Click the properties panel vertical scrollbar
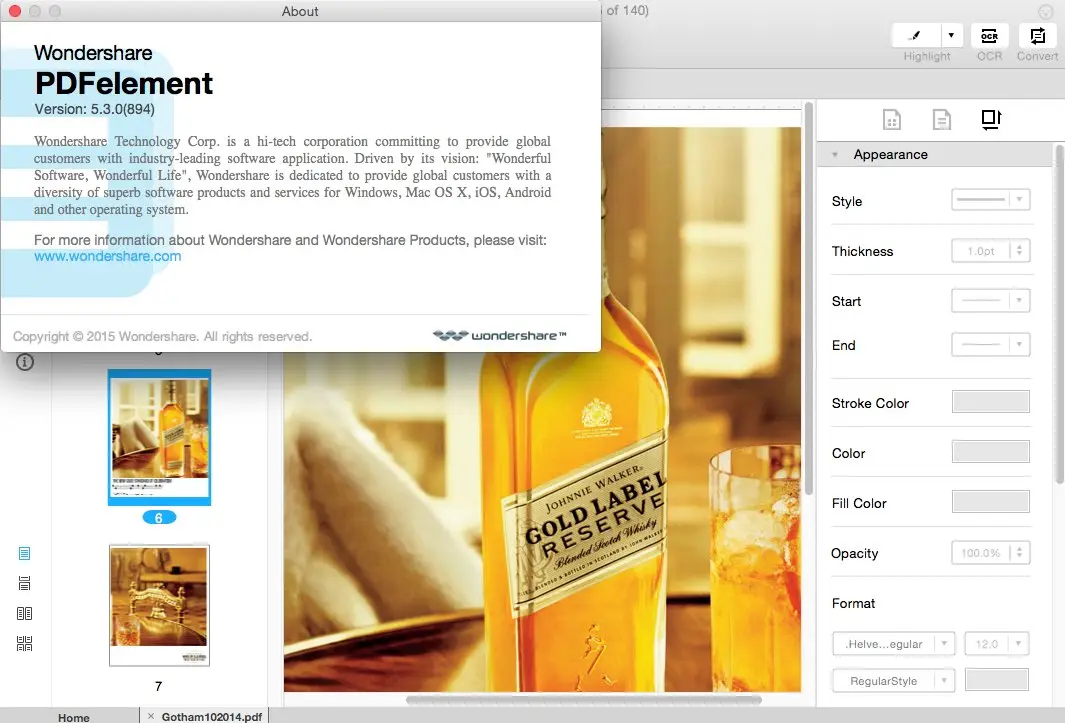The width and height of the screenshot is (1065, 723). click(x=1059, y=314)
